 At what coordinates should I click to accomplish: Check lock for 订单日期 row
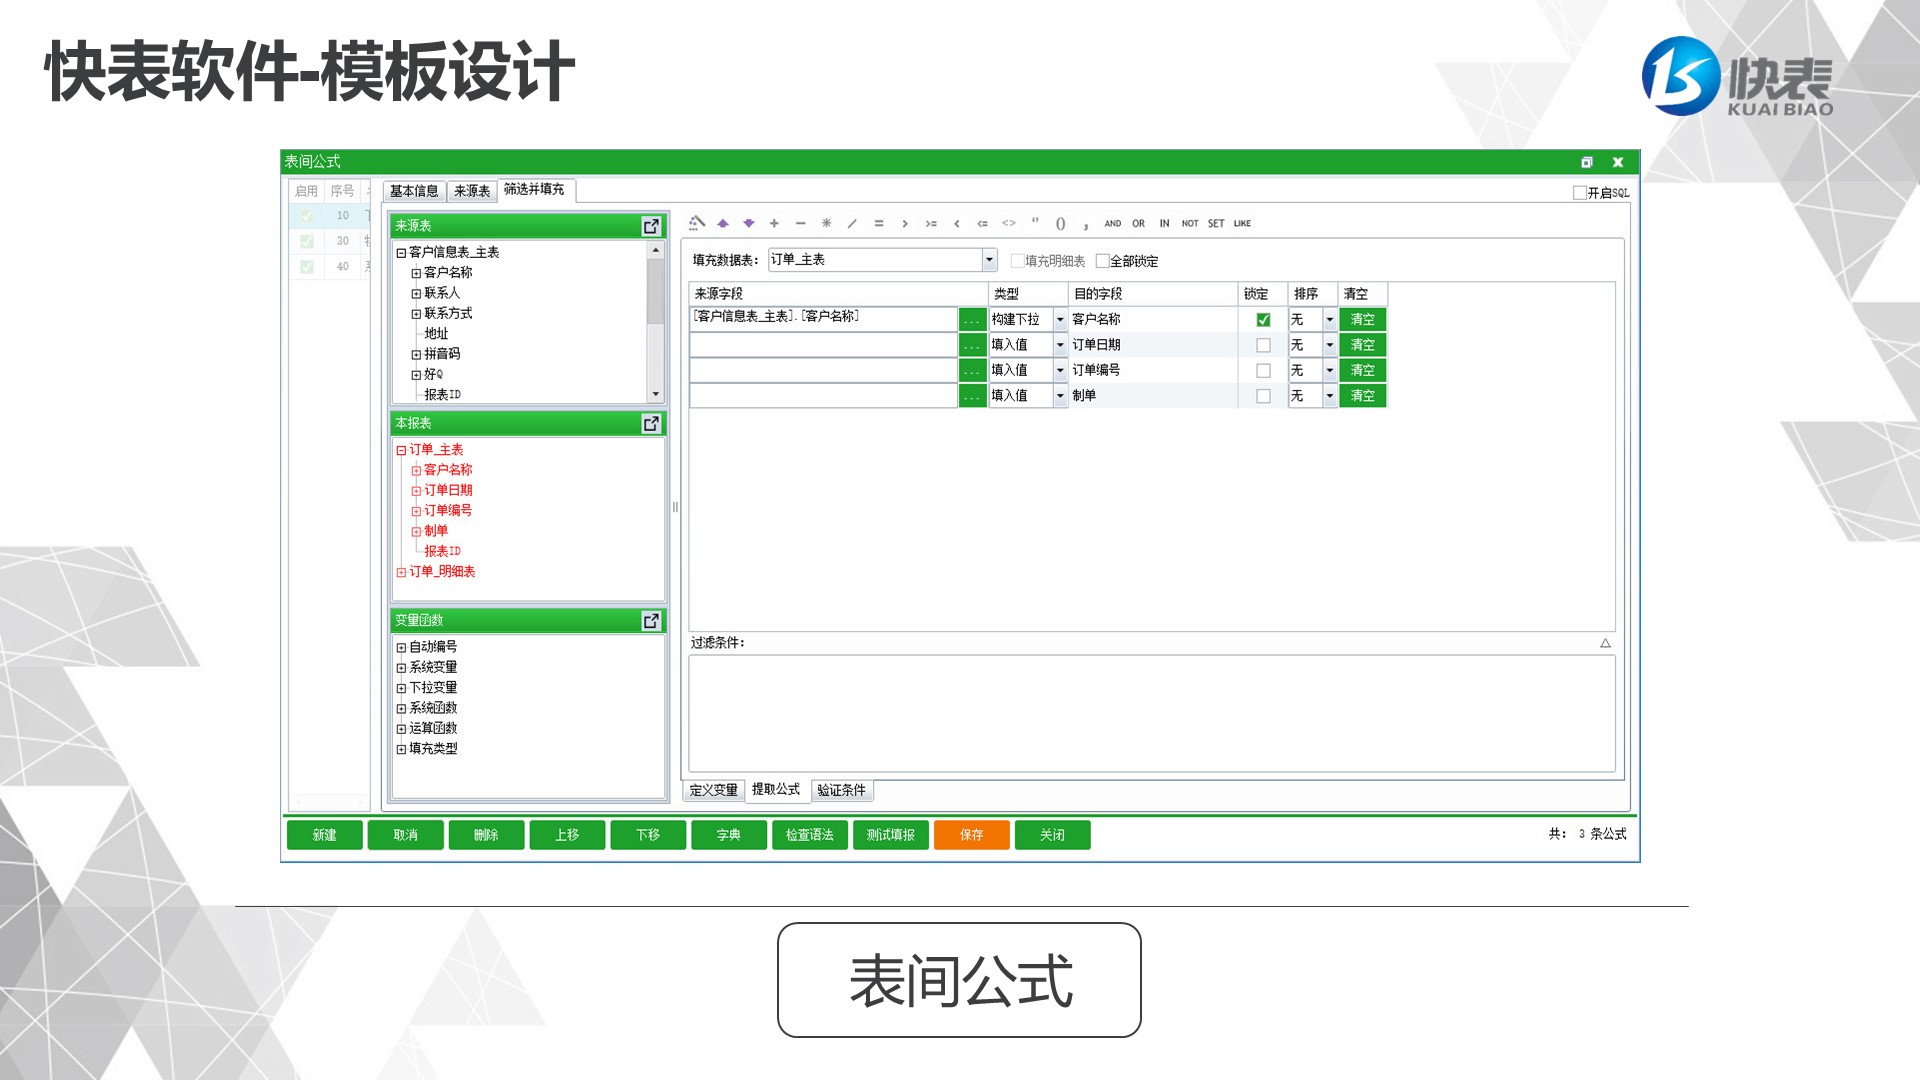click(x=1263, y=345)
